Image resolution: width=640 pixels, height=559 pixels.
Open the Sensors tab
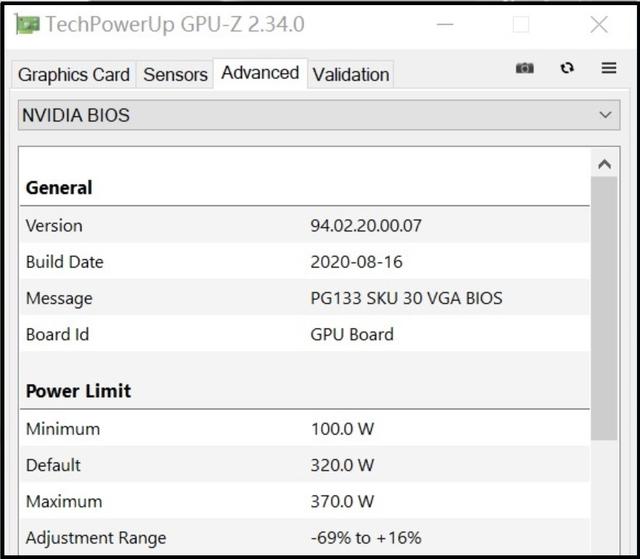(x=175, y=75)
